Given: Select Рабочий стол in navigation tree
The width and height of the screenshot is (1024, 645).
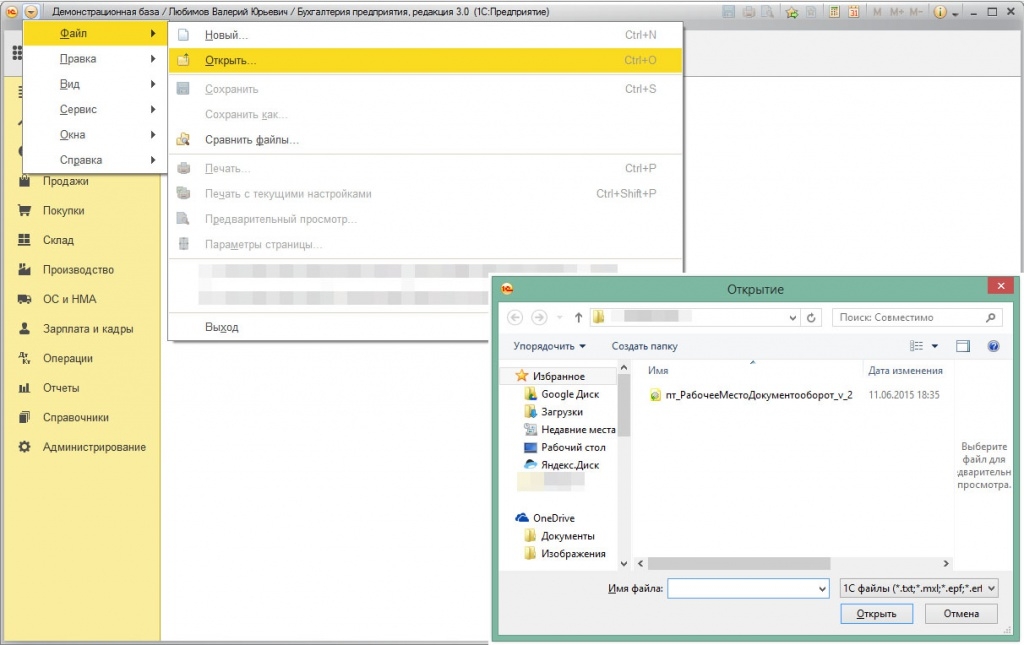Looking at the screenshot, I should coord(573,447).
